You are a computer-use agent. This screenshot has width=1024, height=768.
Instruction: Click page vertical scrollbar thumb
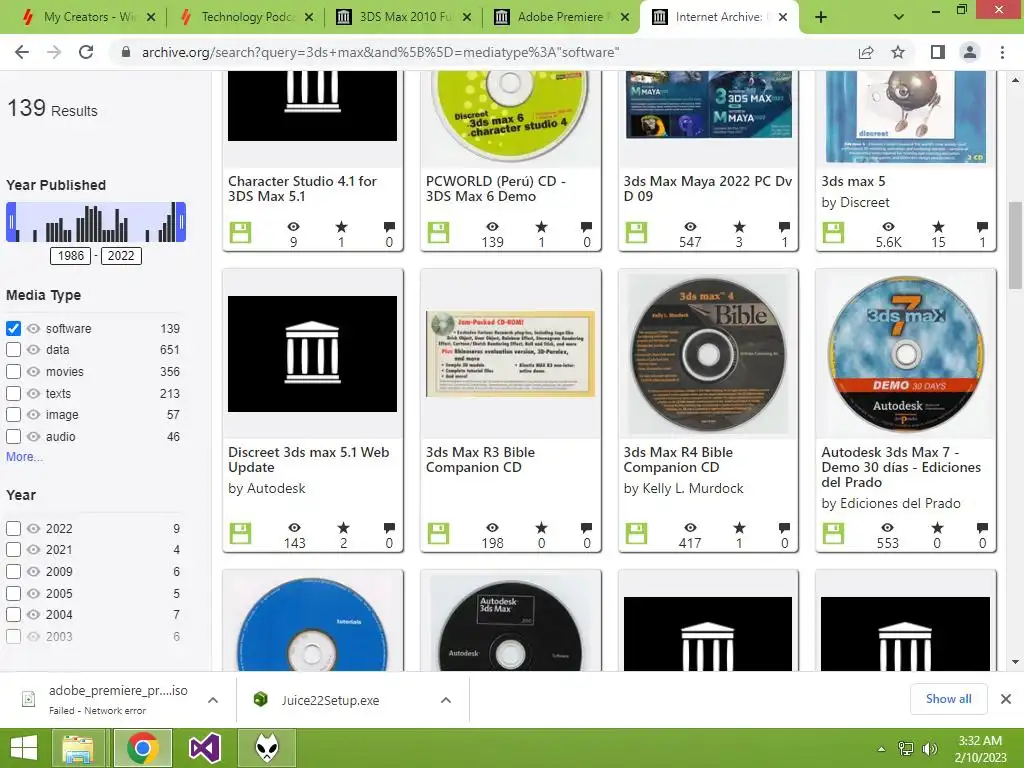tap(1015, 245)
